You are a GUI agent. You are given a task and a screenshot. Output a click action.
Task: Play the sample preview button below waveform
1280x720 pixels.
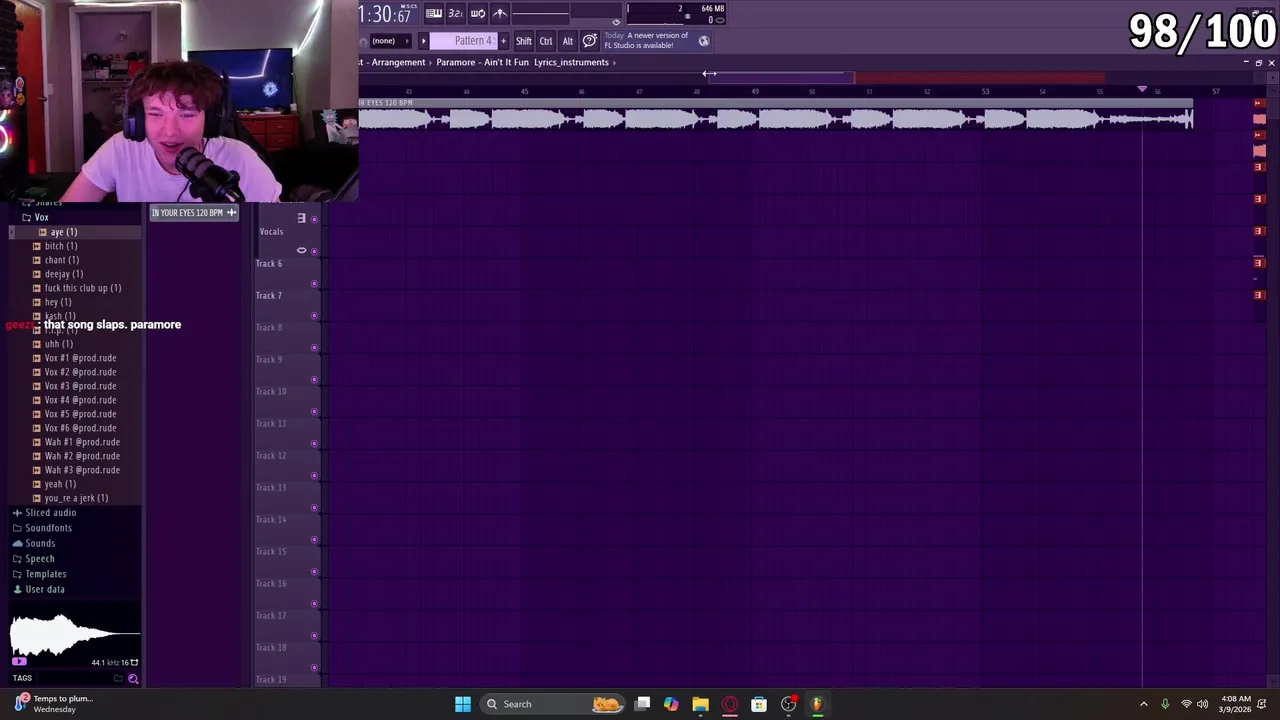[x=18, y=662]
